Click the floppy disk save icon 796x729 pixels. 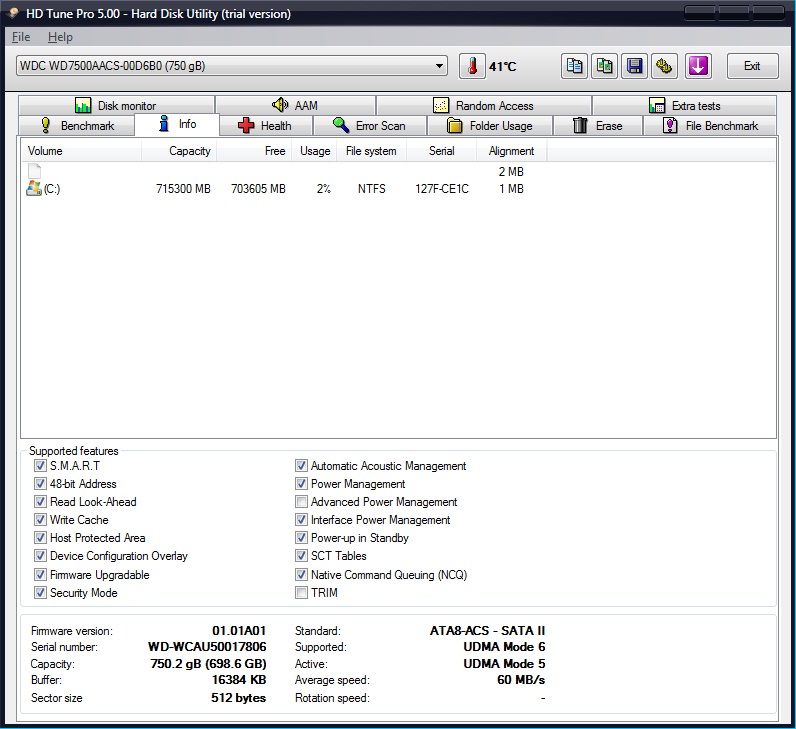[634, 66]
